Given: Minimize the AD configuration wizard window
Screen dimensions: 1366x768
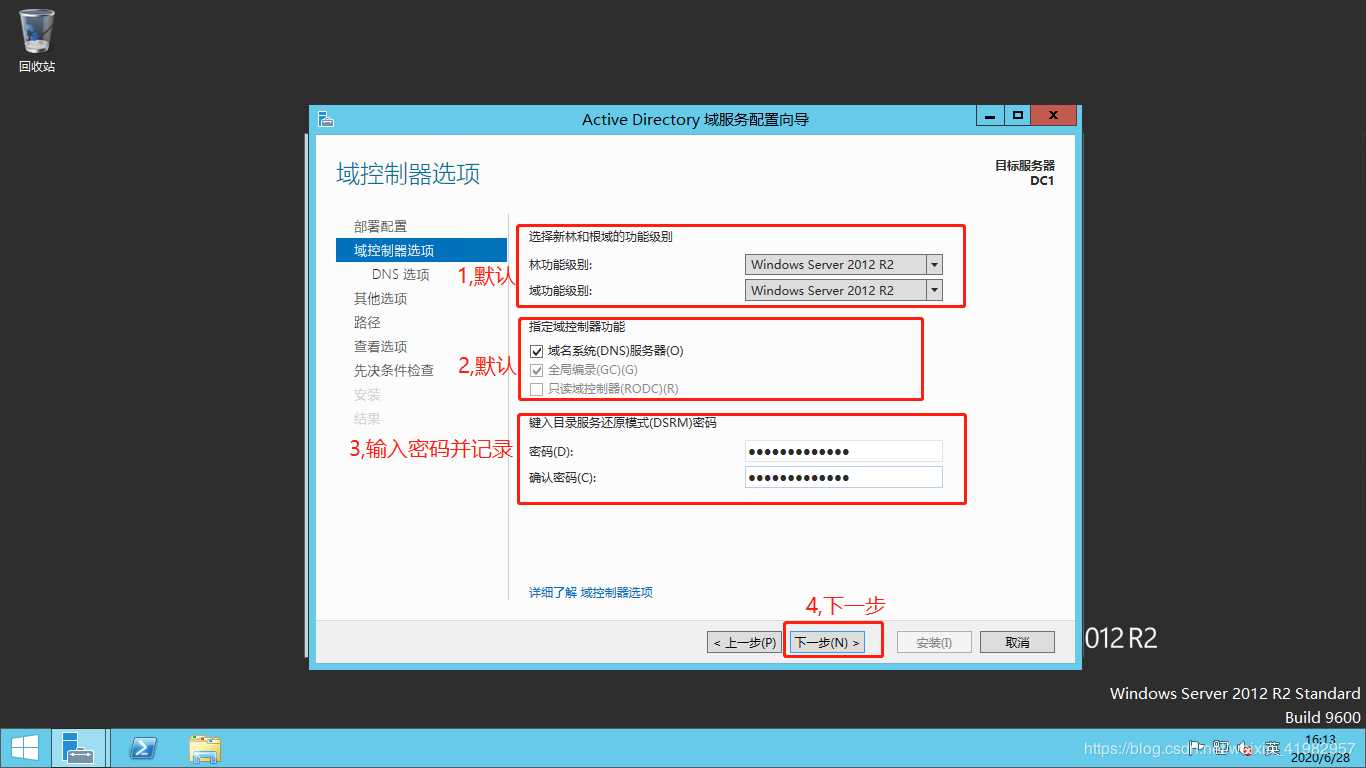Looking at the screenshot, I should click(990, 116).
